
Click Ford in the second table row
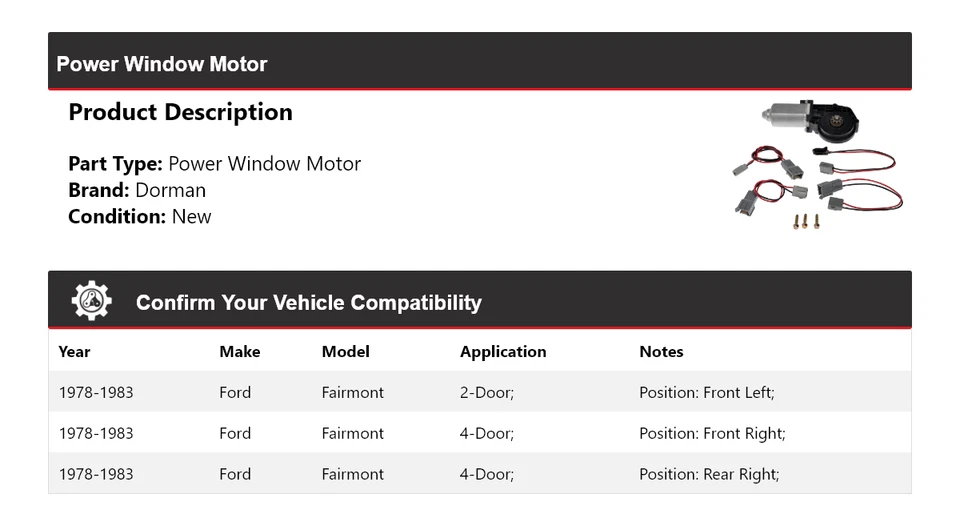pos(235,433)
